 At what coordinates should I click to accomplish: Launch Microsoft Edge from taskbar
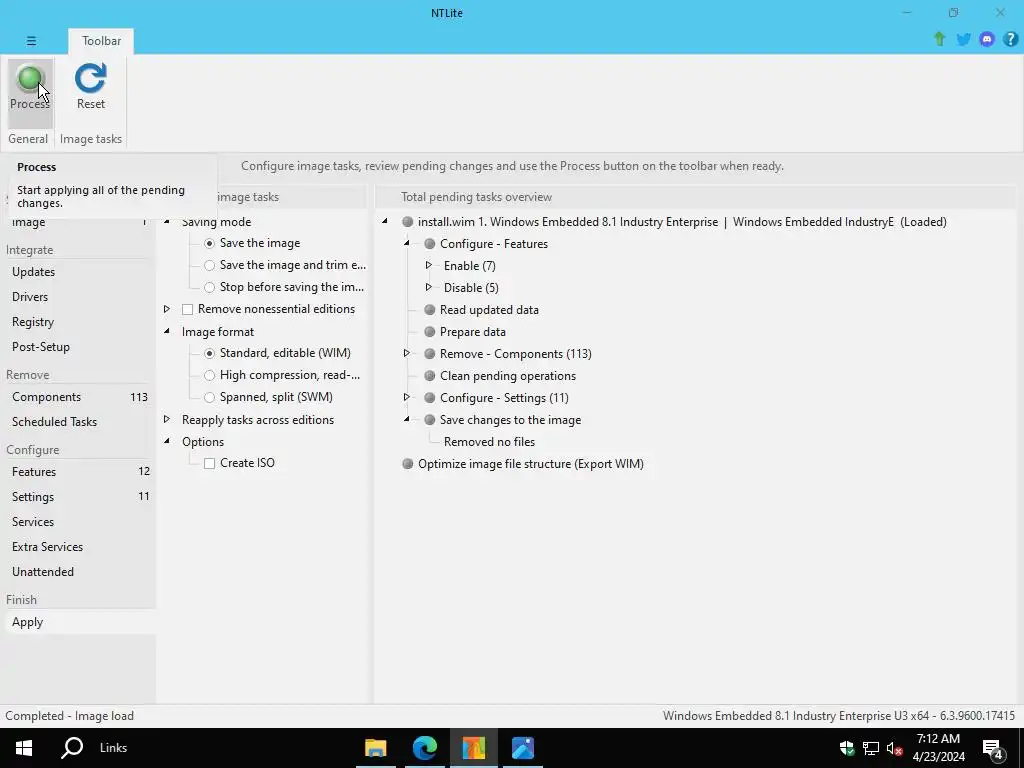(424, 748)
